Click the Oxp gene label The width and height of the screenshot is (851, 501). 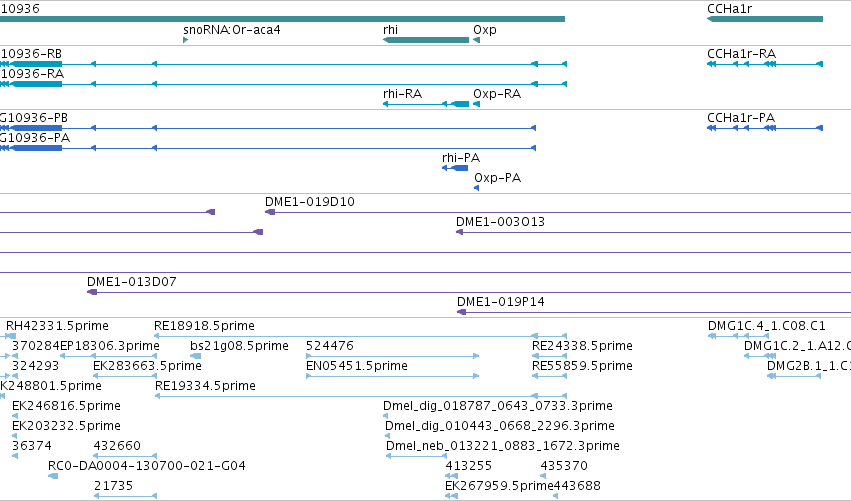(x=485, y=30)
